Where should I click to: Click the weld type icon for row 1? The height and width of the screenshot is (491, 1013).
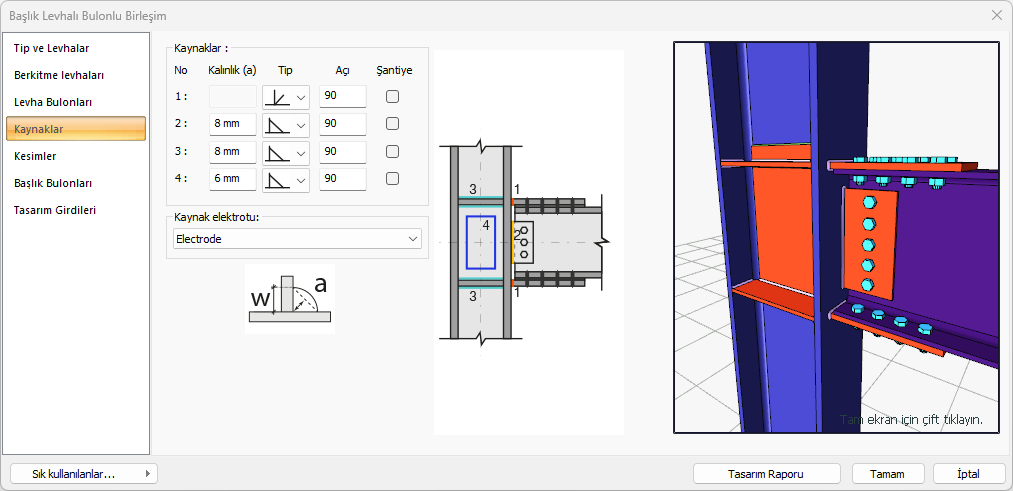point(277,97)
